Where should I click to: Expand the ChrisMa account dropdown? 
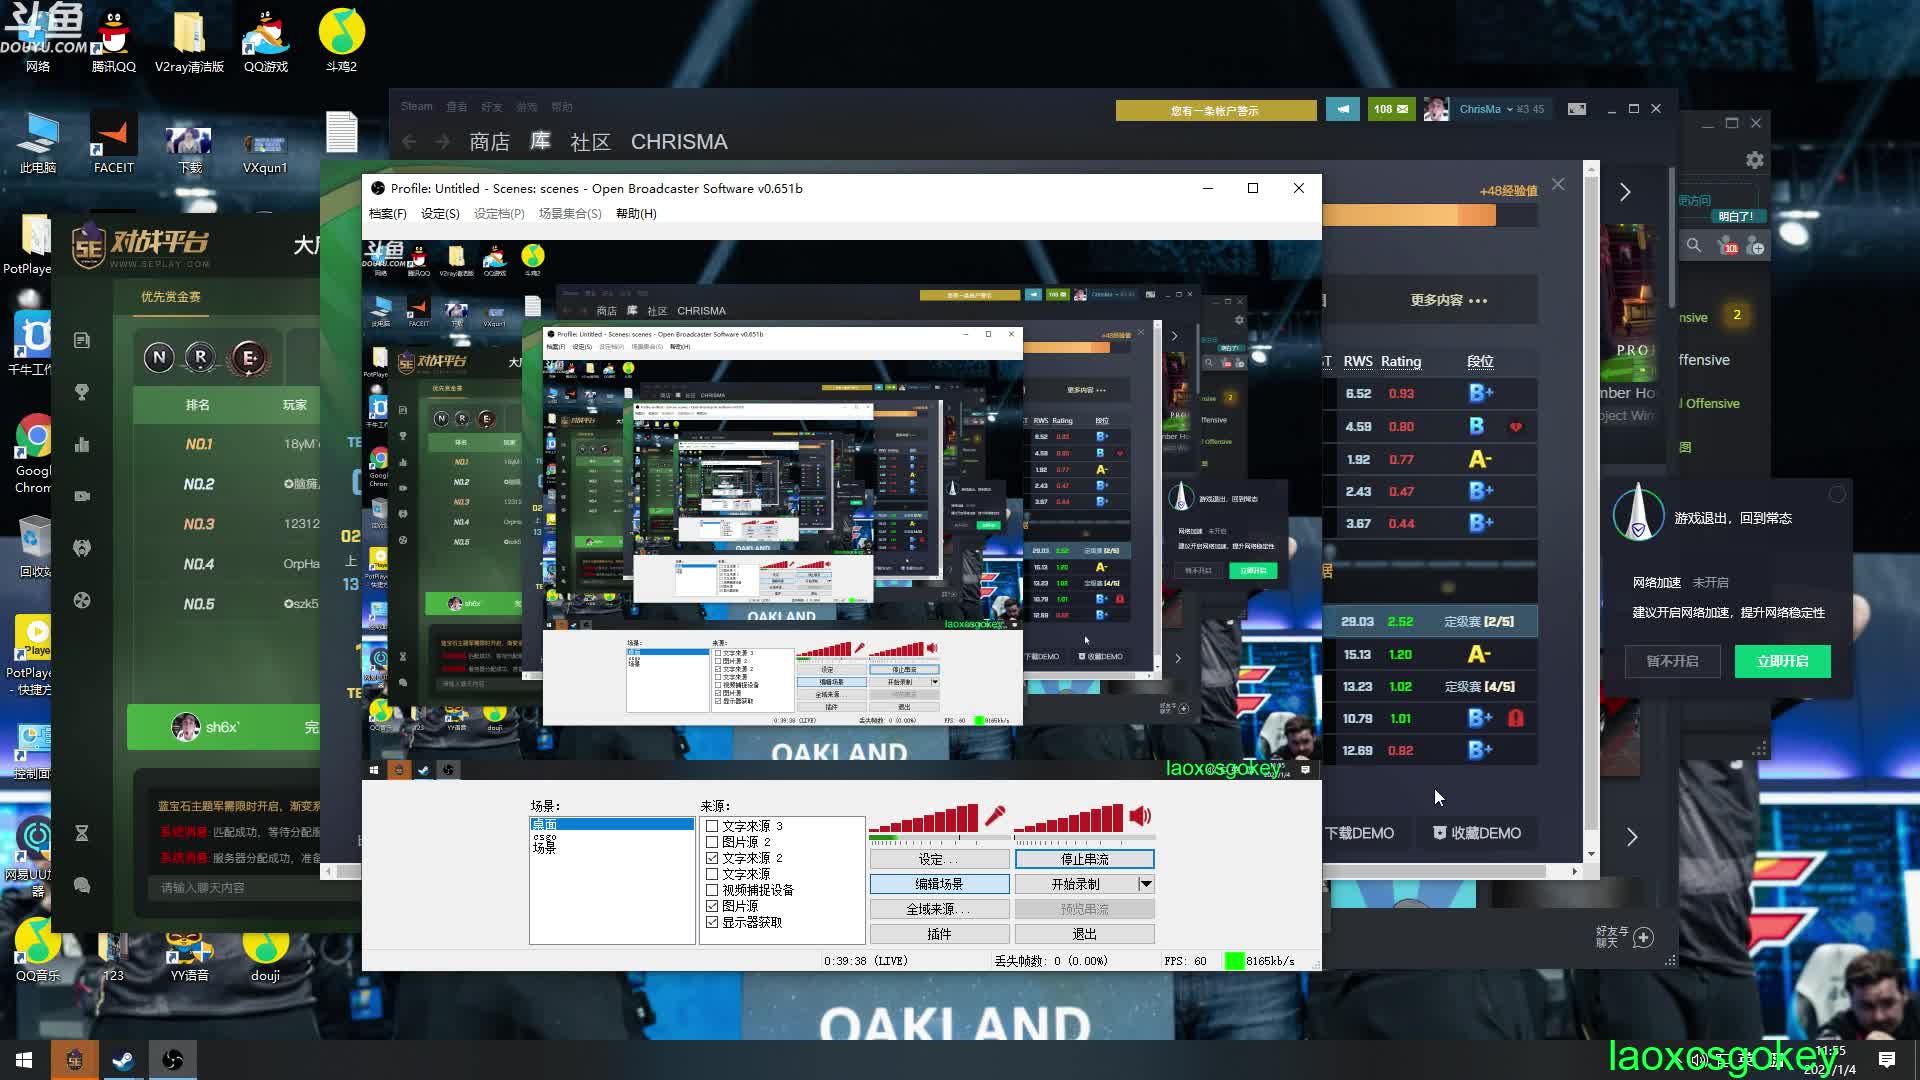coord(1509,110)
